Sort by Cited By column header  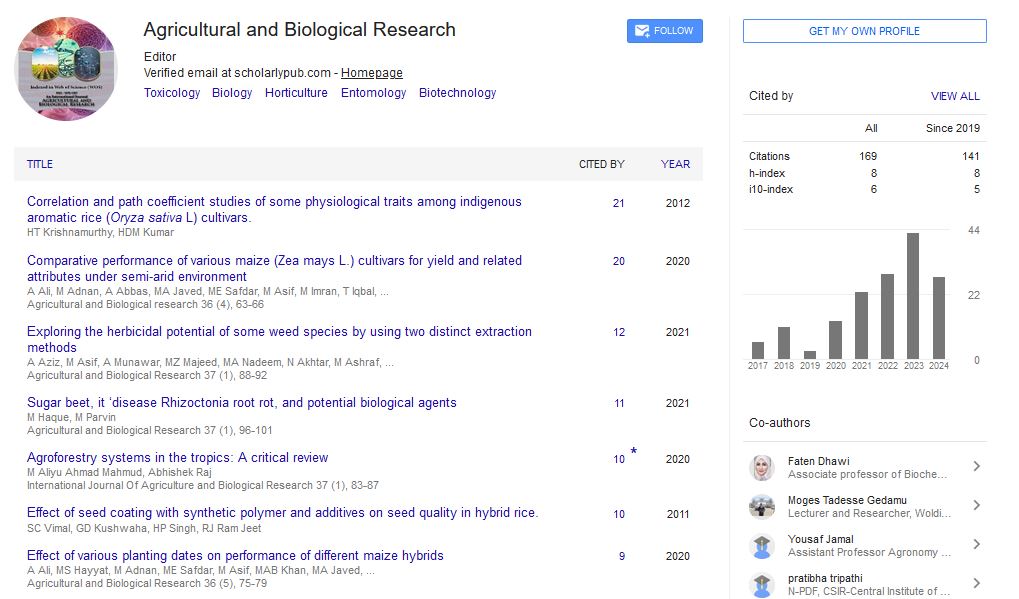[x=601, y=164]
